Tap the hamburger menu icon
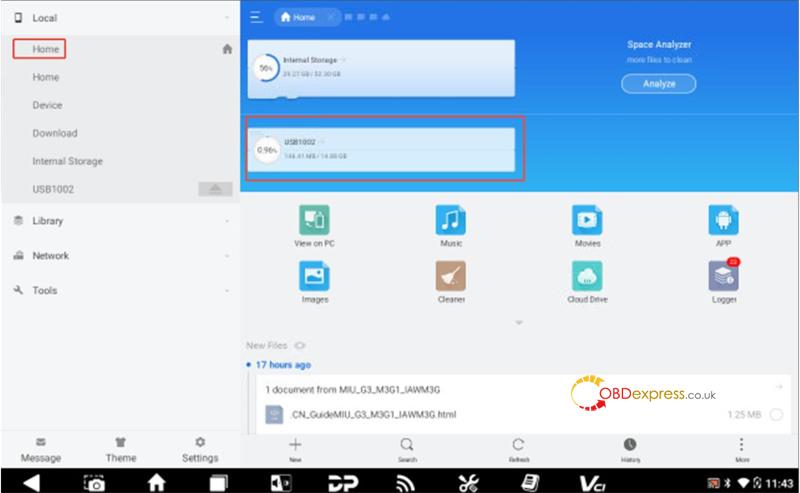The image size is (800, 493). [x=256, y=17]
